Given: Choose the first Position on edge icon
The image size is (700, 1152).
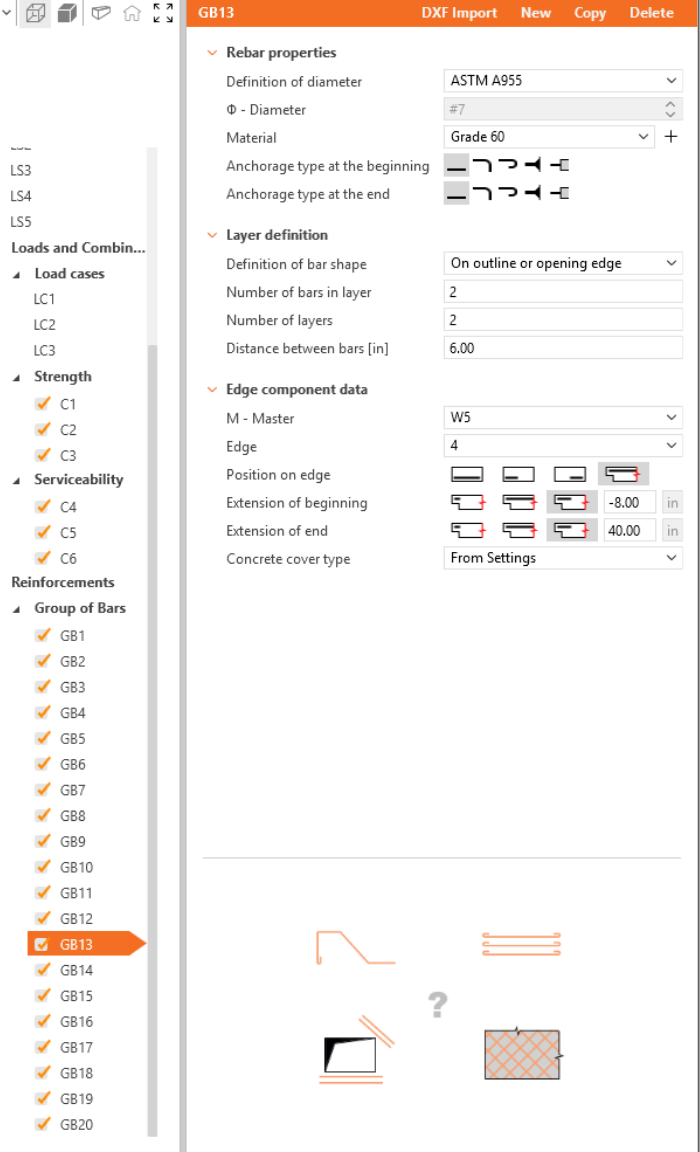Looking at the screenshot, I should [x=467, y=475].
